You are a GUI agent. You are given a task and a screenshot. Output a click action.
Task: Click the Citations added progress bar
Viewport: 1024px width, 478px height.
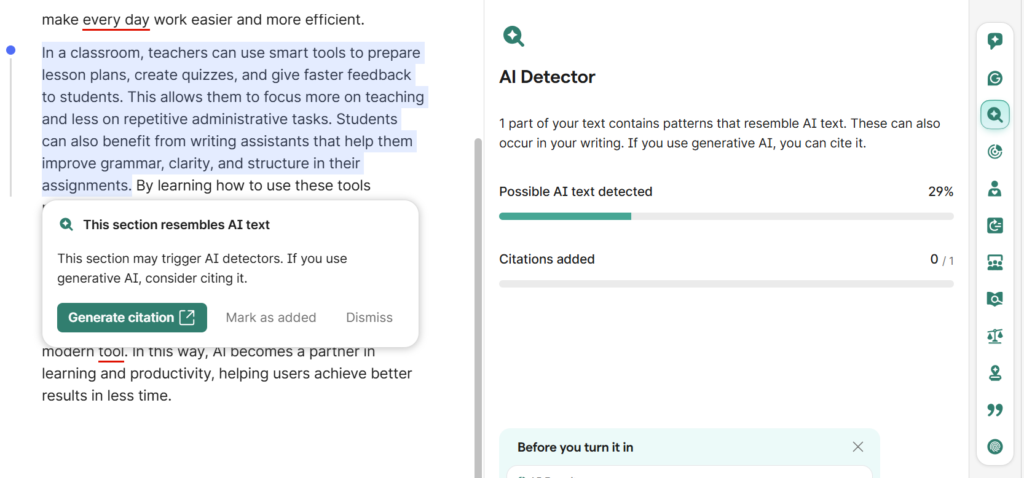pos(725,284)
